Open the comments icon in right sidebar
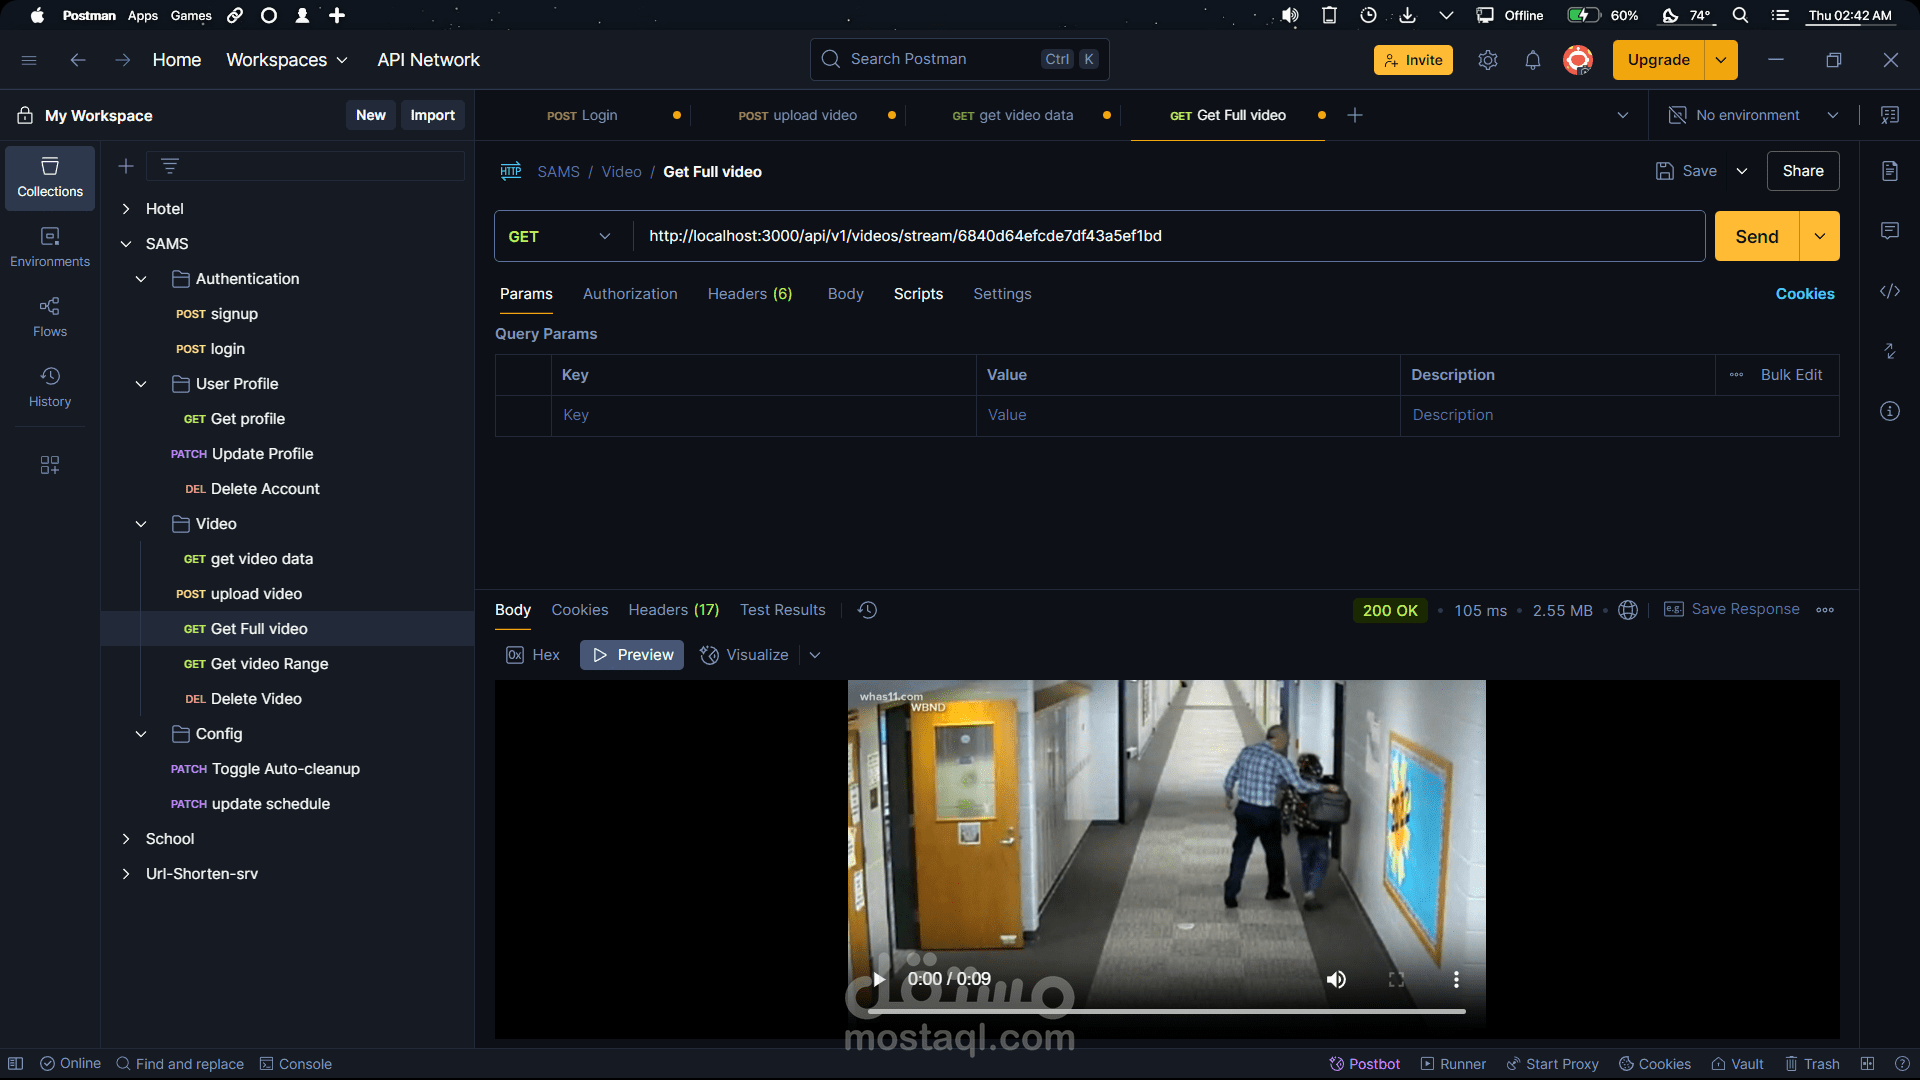This screenshot has width=1920, height=1080. click(1890, 231)
